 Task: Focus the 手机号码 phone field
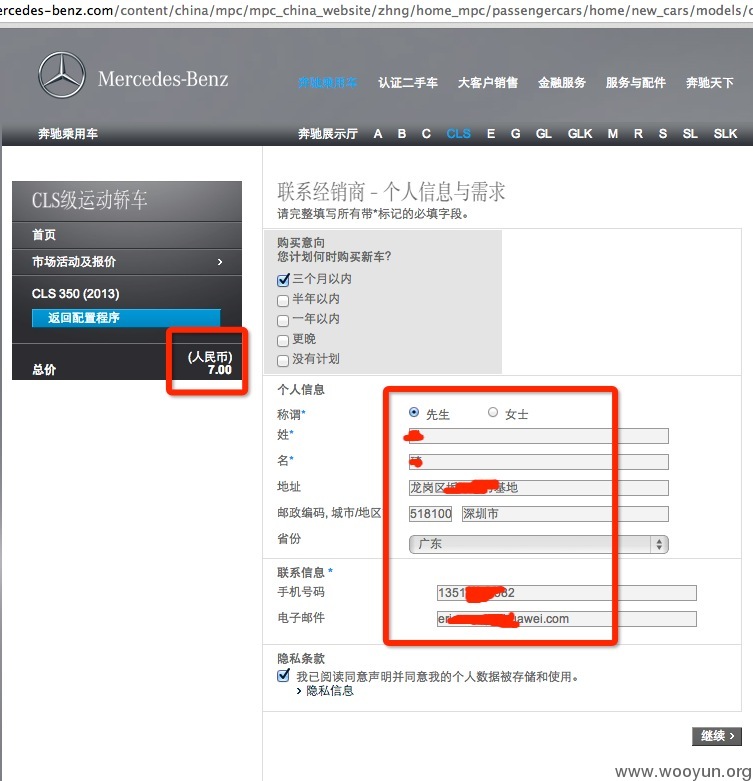tap(567, 593)
